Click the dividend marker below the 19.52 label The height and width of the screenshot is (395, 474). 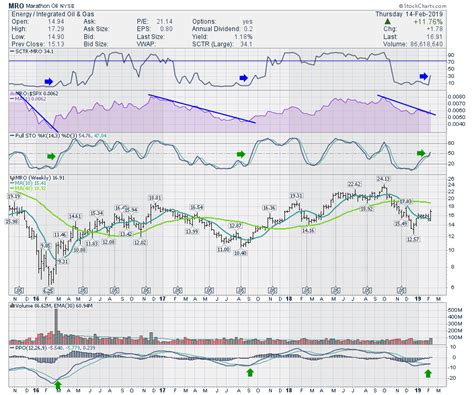click(x=368, y=290)
